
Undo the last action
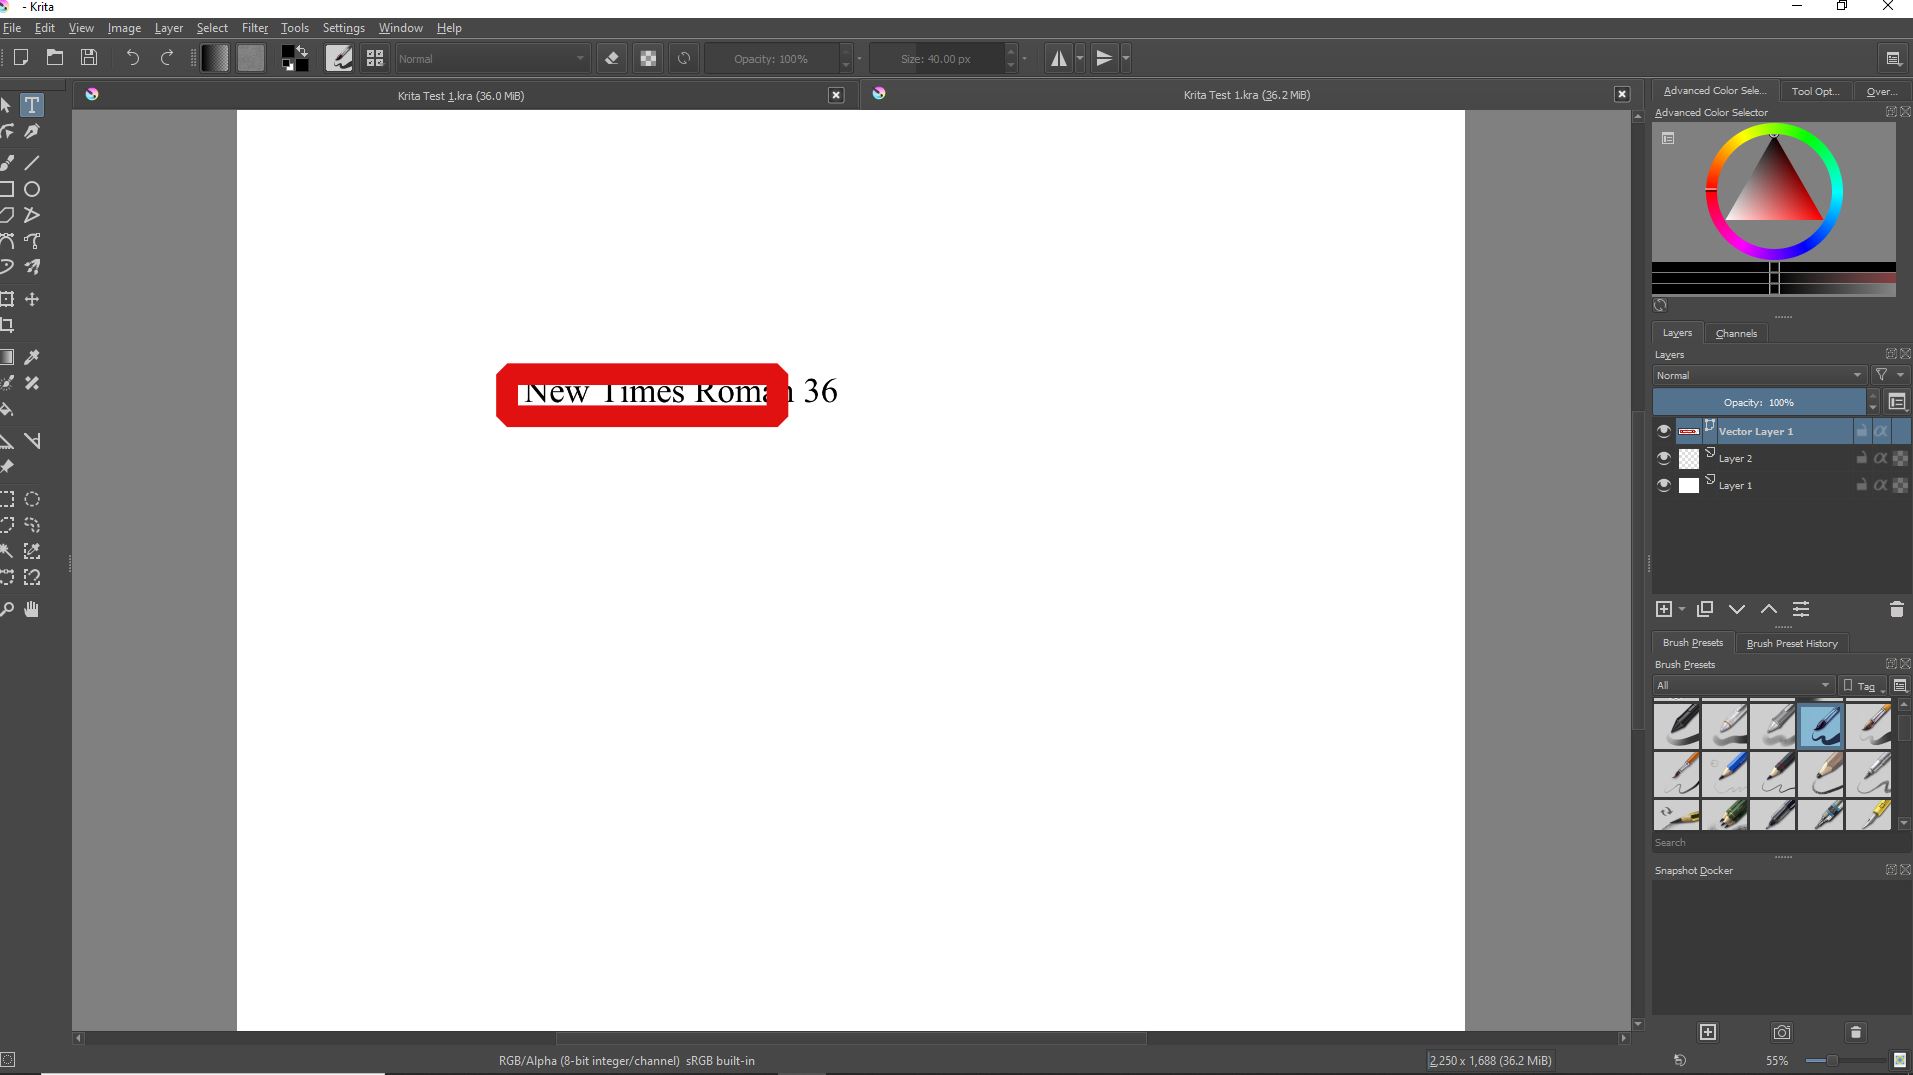(132, 58)
